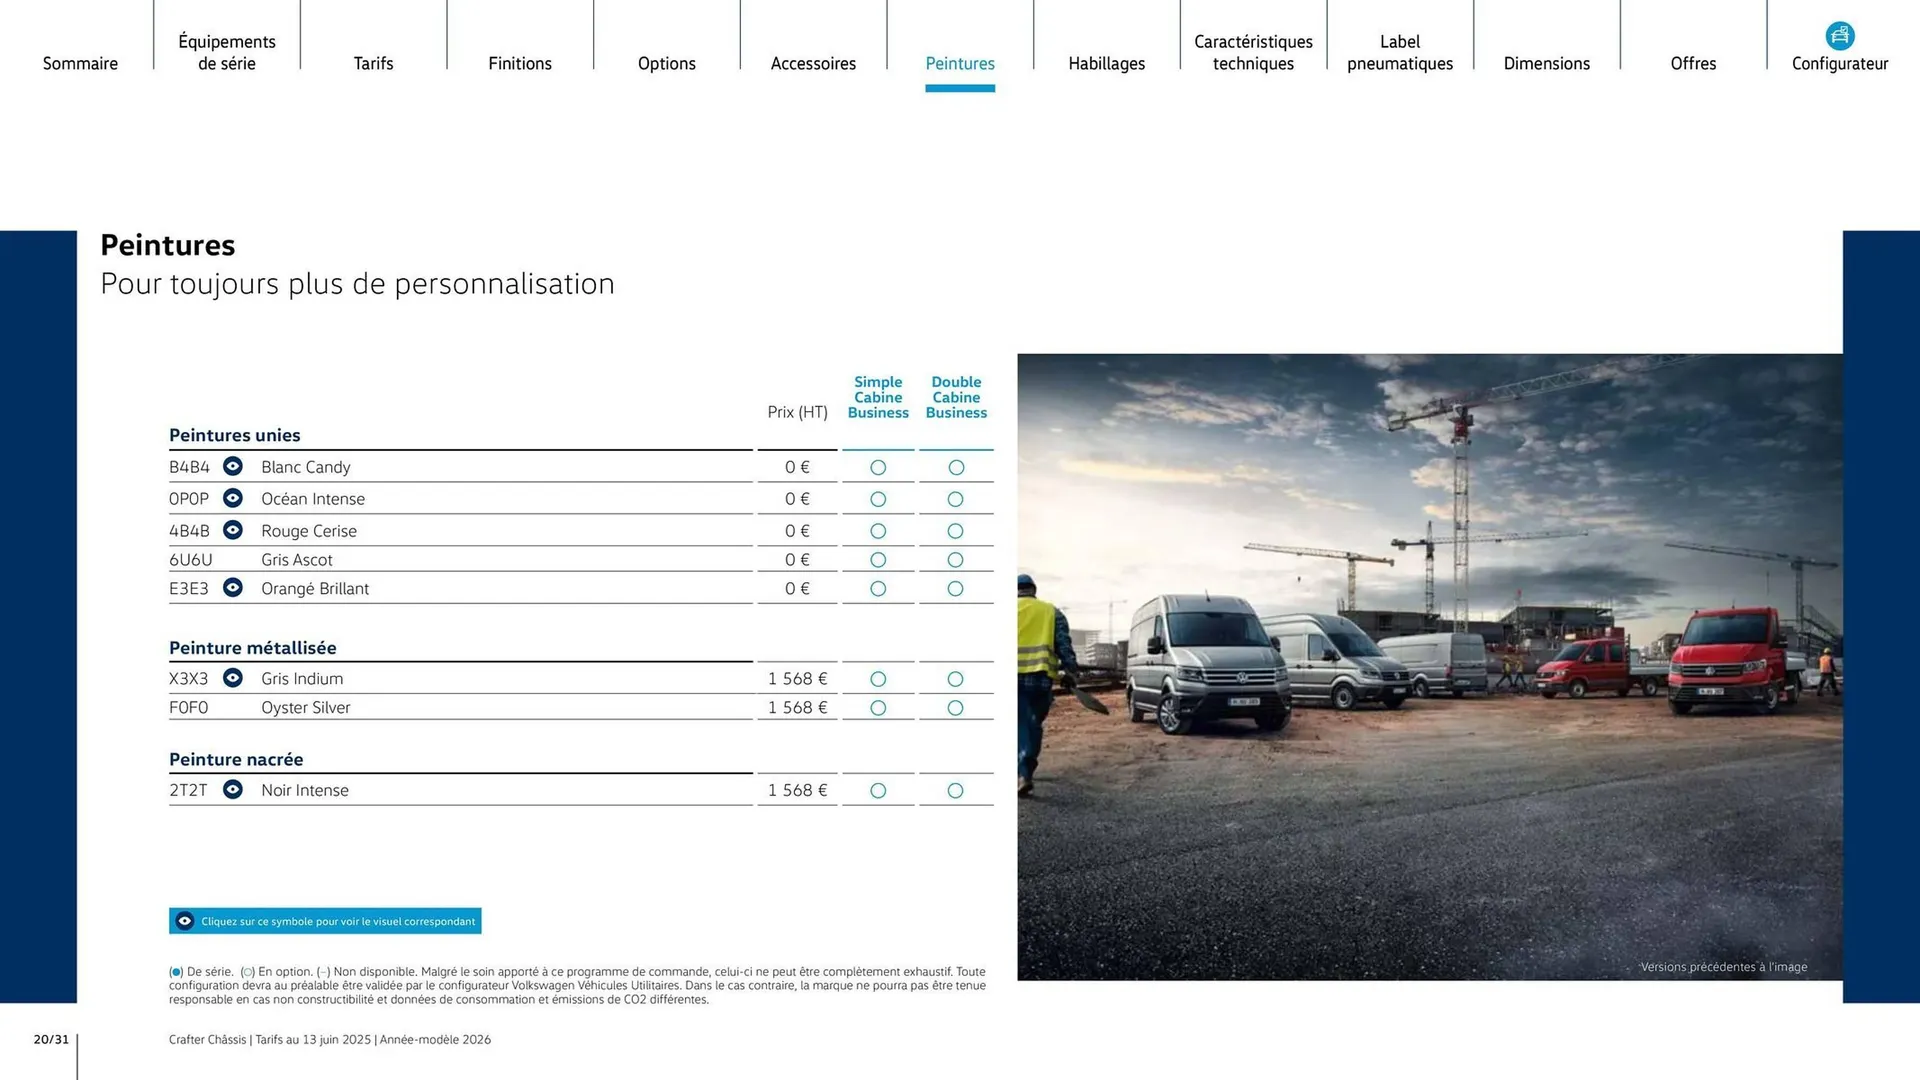Select Gris Ascot for Double Cabine Business
1920x1080 pixels.
coord(955,560)
